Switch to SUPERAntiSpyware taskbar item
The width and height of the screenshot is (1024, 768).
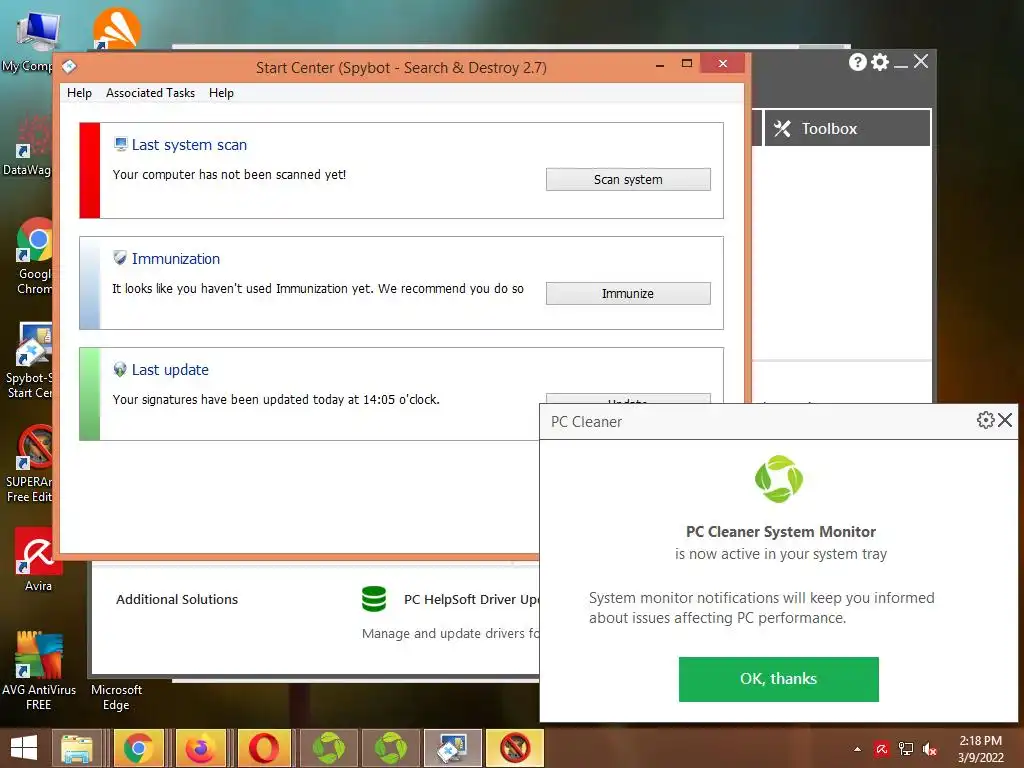515,748
